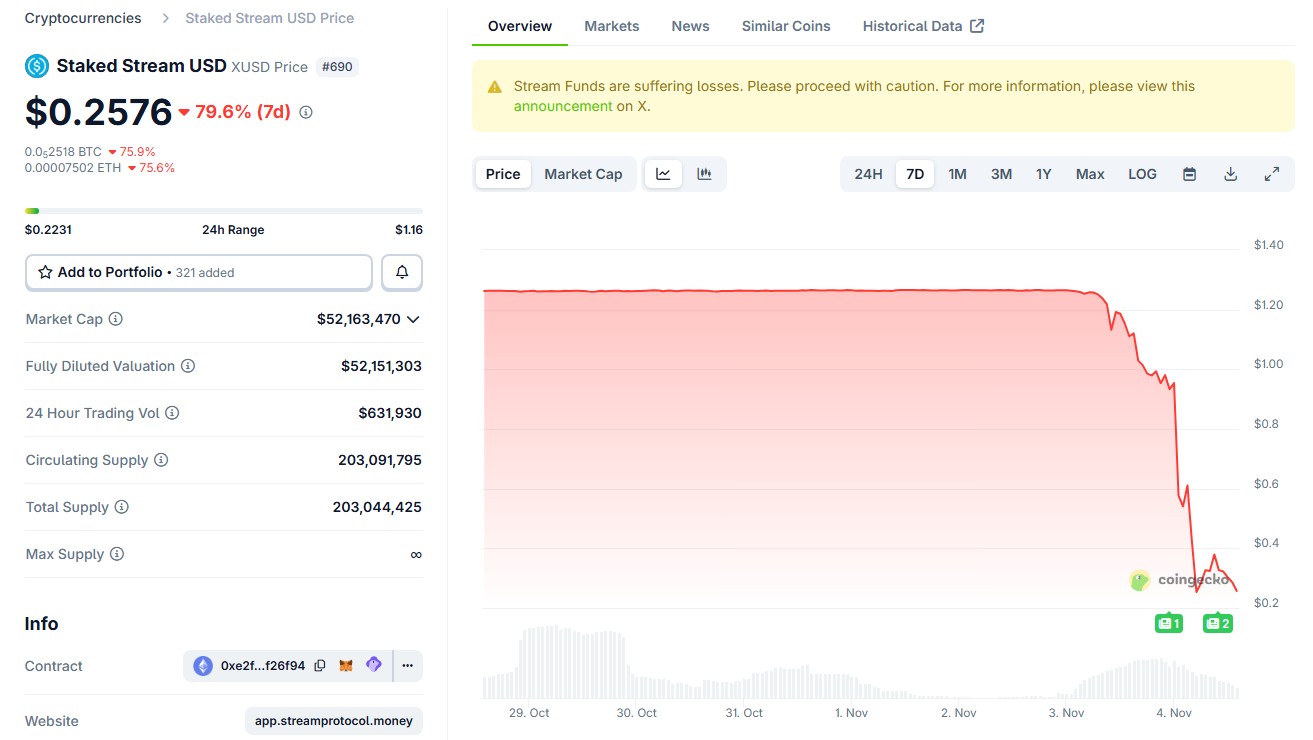The image size is (1313, 740).
Task: Toggle chart to Market Cap view
Action: pyautogui.click(x=583, y=174)
